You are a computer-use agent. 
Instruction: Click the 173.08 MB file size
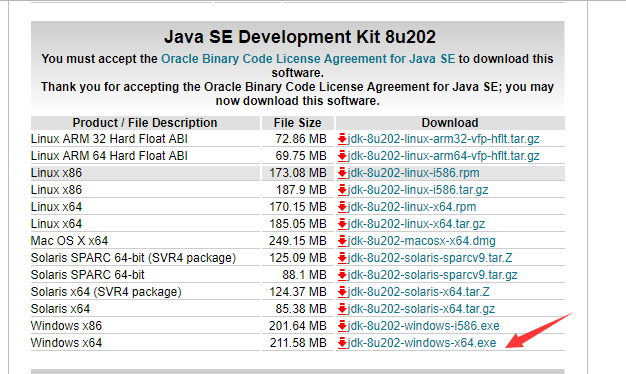tap(298, 173)
